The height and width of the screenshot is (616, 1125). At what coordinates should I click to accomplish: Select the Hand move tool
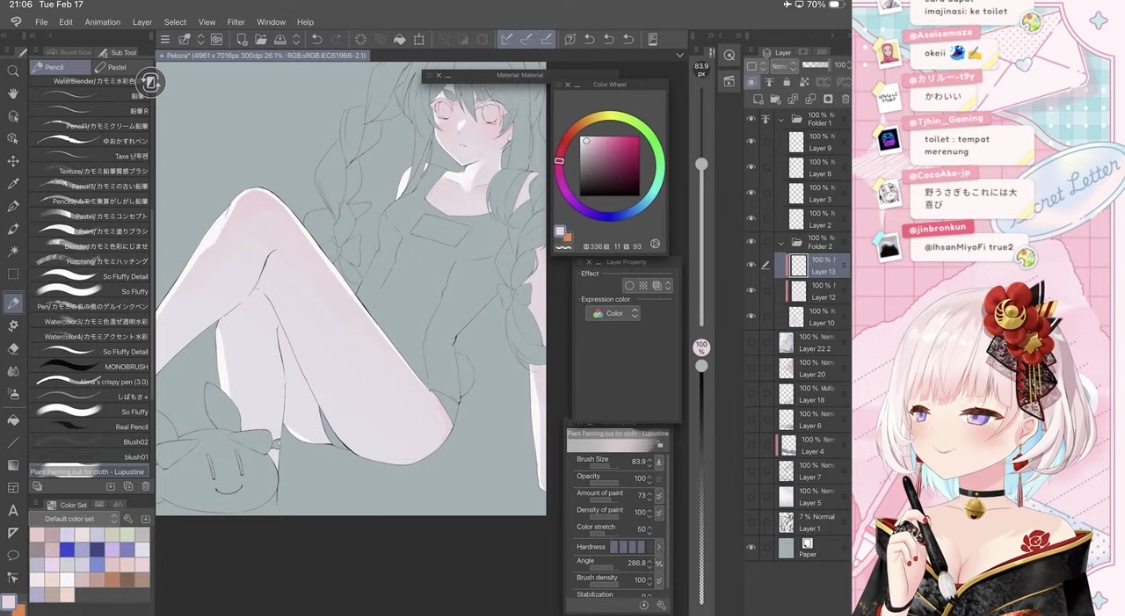(13, 93)
